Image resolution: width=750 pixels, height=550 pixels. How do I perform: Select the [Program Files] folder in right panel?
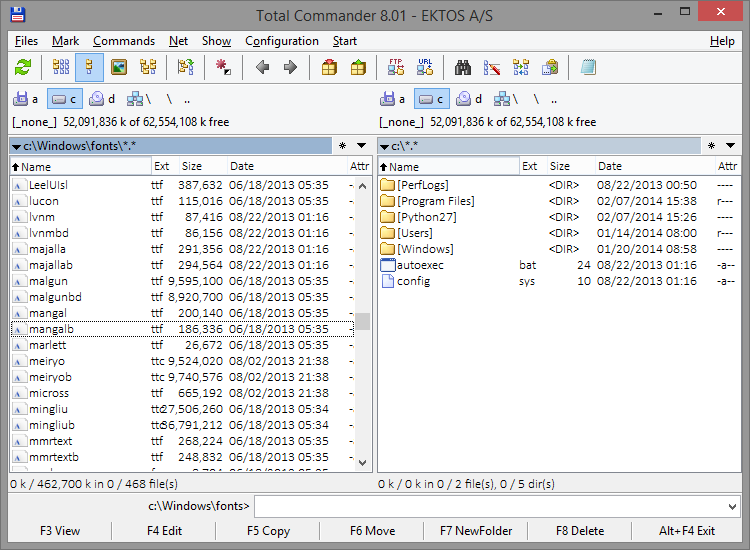pos(435,201)
